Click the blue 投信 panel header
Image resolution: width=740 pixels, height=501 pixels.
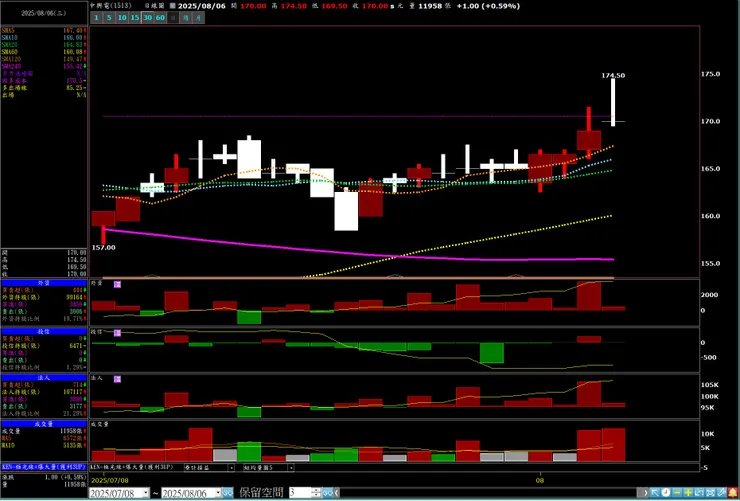coord(44,331)
